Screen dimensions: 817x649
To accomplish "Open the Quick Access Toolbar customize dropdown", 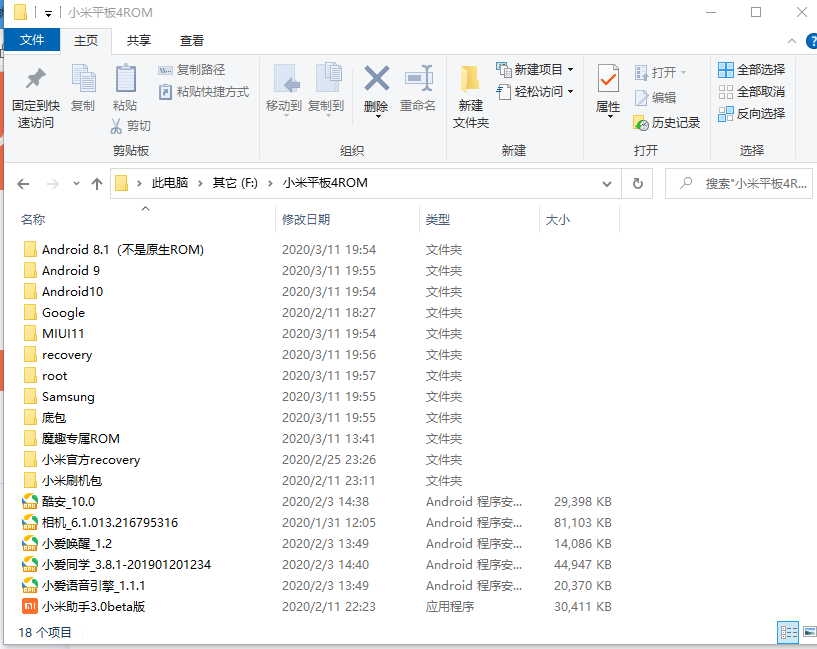I will (48, 13).
